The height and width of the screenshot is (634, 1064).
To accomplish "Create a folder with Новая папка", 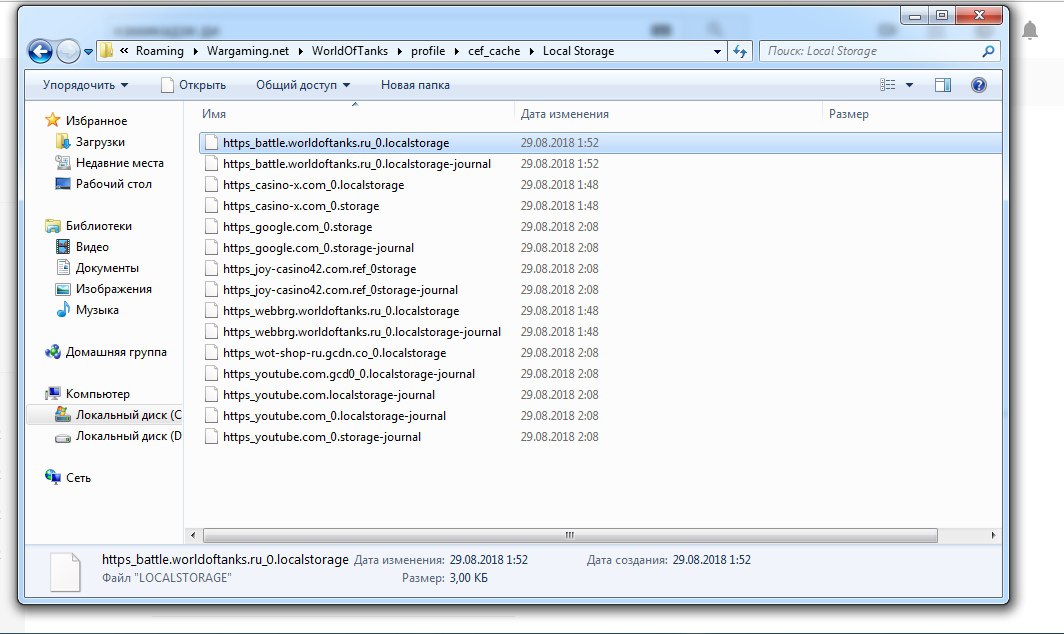I will click(x=415, y=85).
